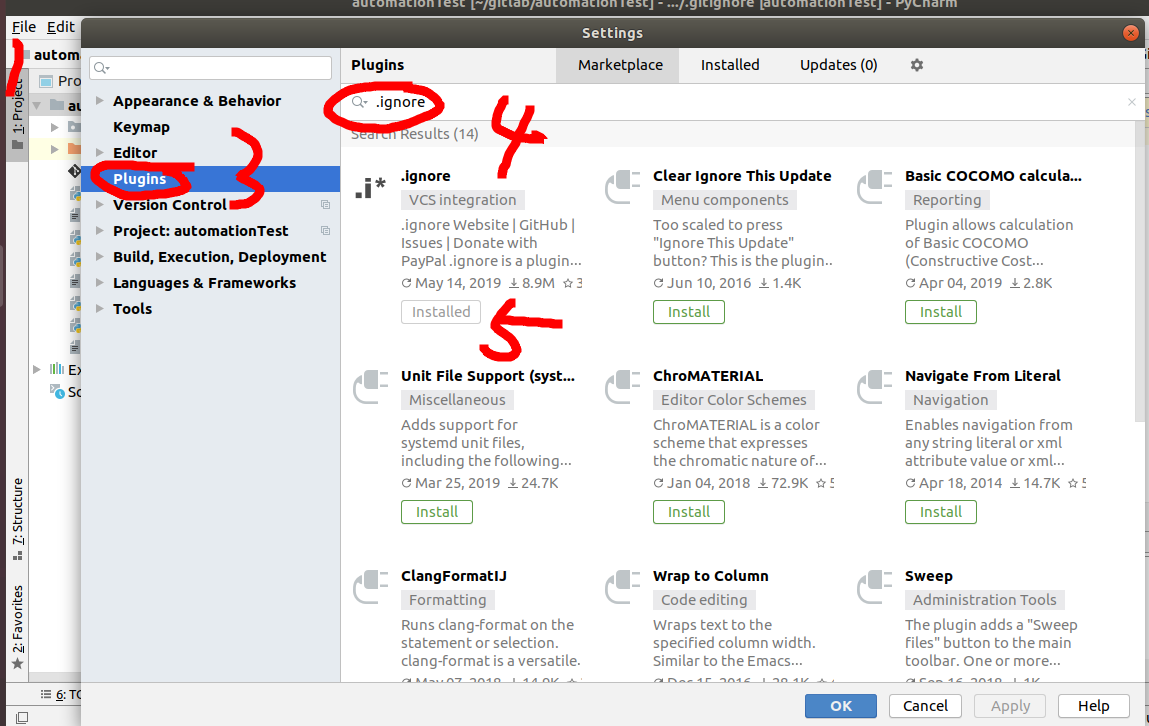The image size is (1149, 726).
Task: Click the search magnifier icon in plugin search
Action: click(x=358, y=103)
